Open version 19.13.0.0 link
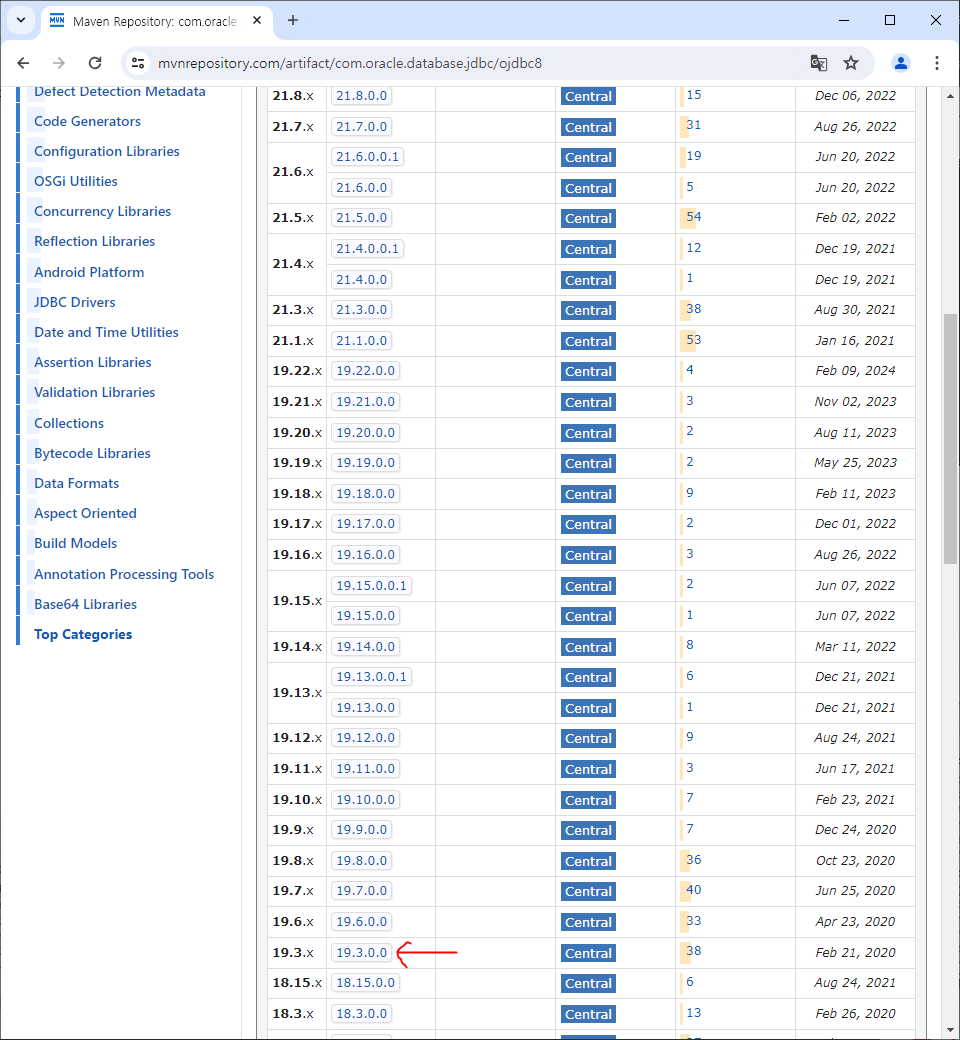This screenshot has width=960, height=1040. (366, 708)
